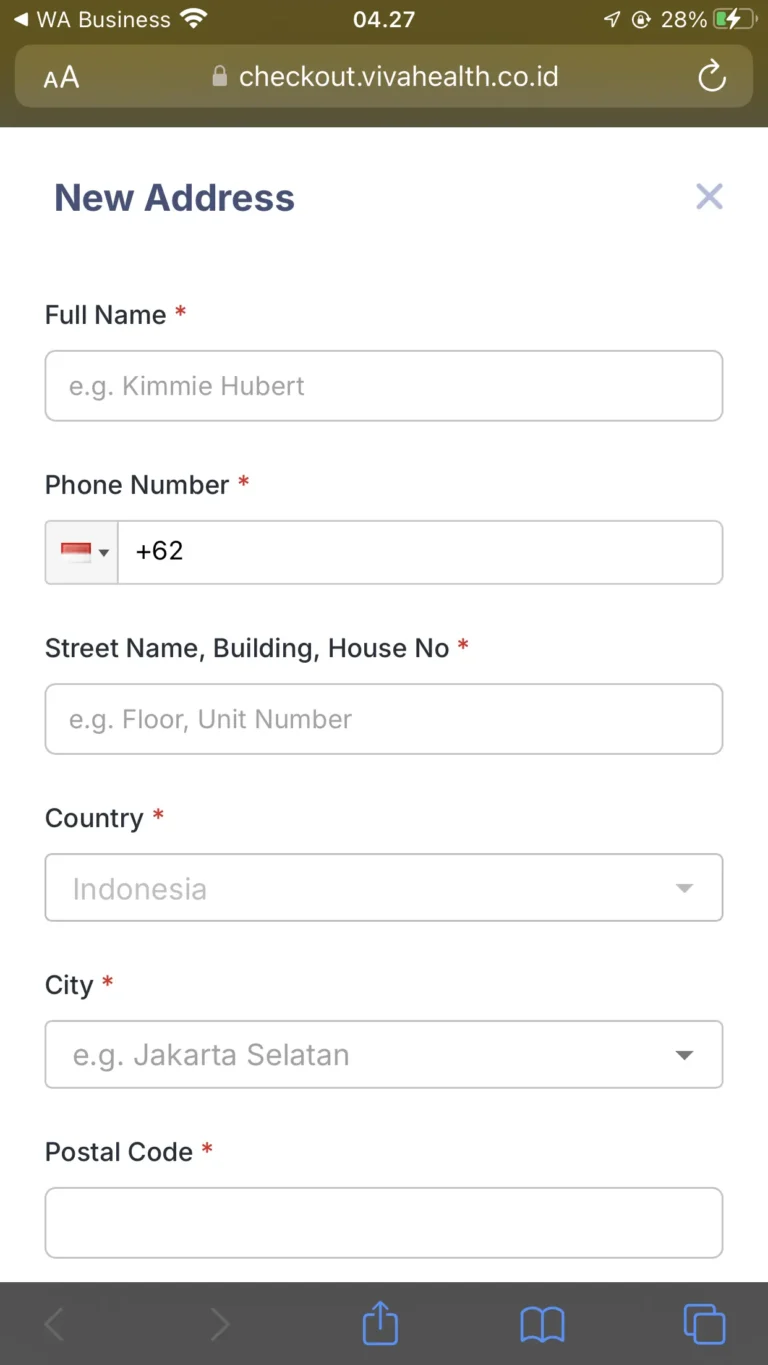Expand the City dropdown
The width and height of the screenshot is (768, 1365).
[x=384, y=1054]
